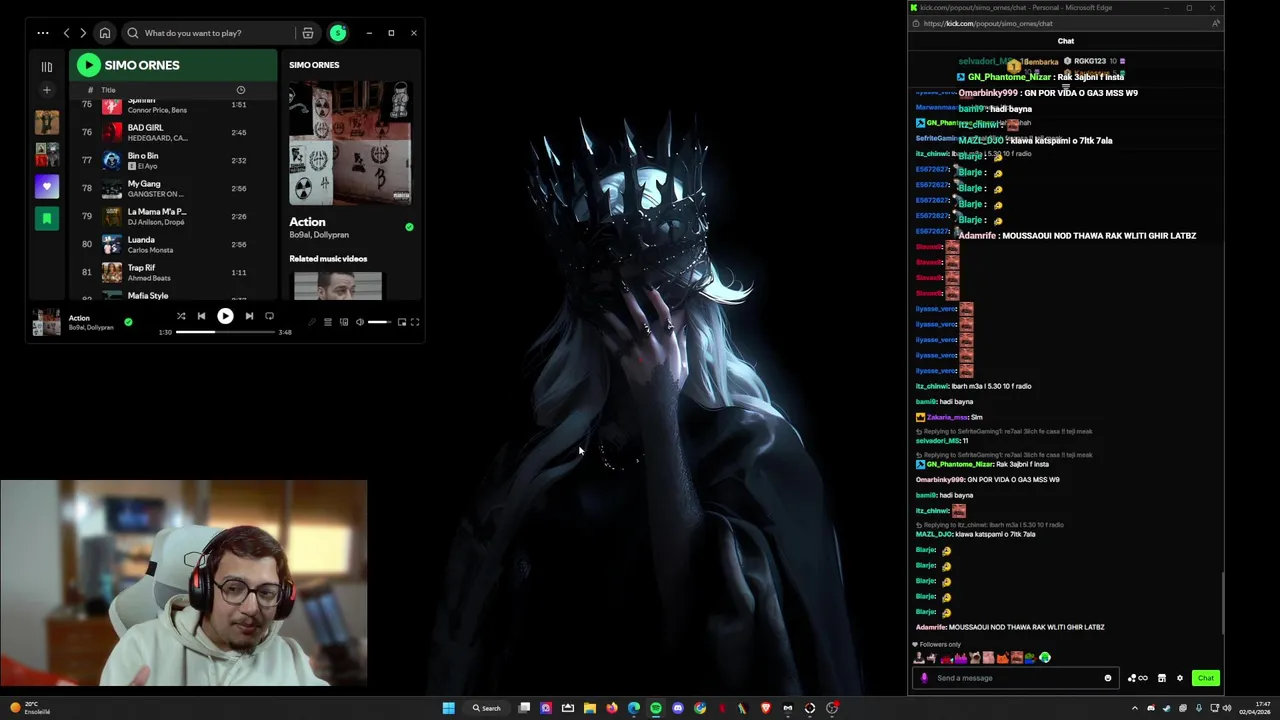The height and width of the screenshot is (720, 1280).
Task: Skip to previous track
Action: click(201, 316)
